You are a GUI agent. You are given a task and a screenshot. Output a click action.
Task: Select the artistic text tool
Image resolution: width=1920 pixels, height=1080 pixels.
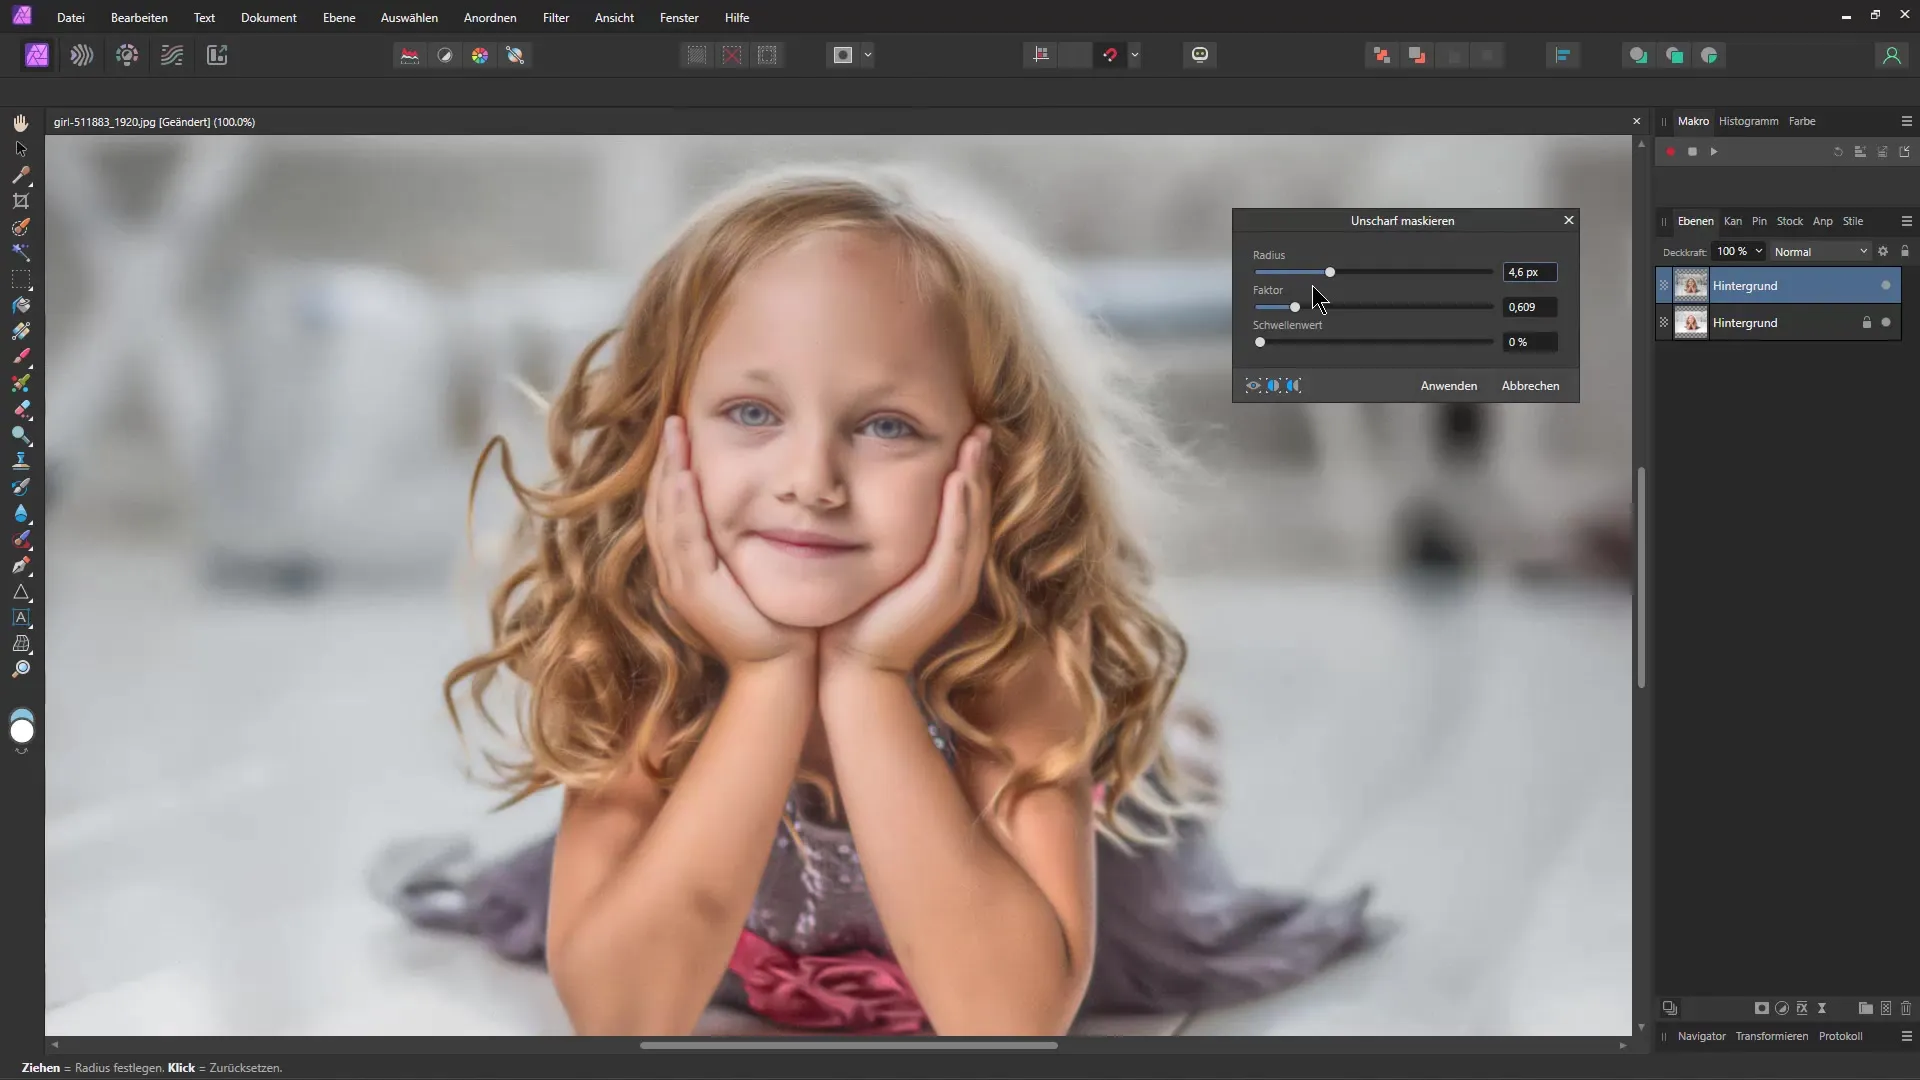(x=21, y=617)
